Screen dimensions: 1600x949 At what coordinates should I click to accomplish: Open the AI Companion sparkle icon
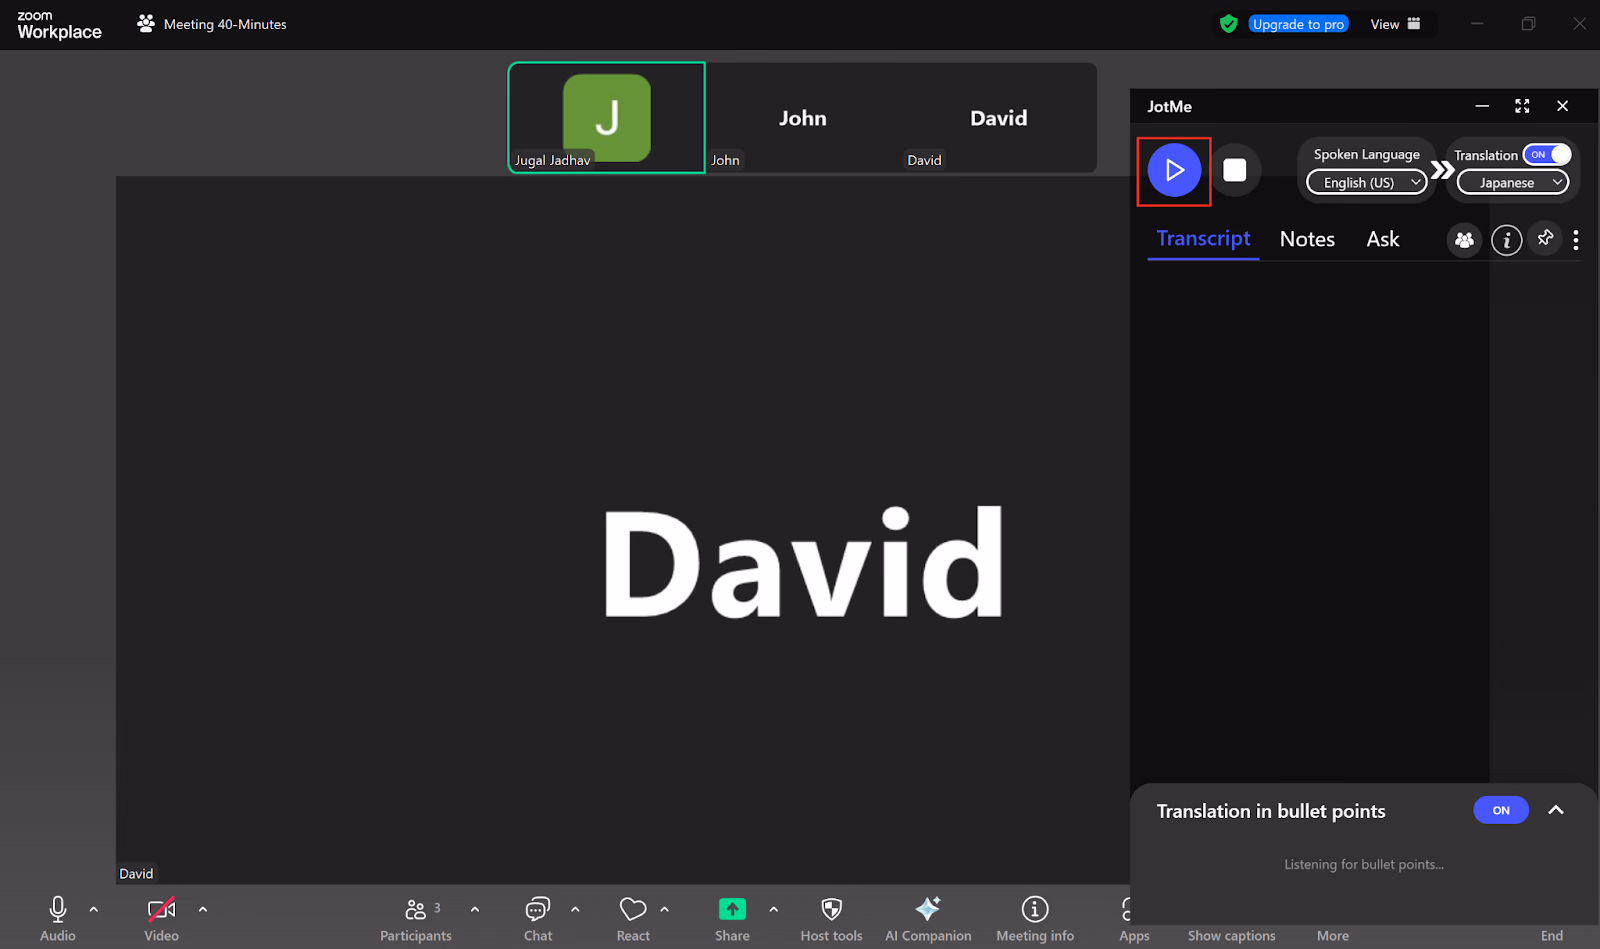tap(928, 909)
